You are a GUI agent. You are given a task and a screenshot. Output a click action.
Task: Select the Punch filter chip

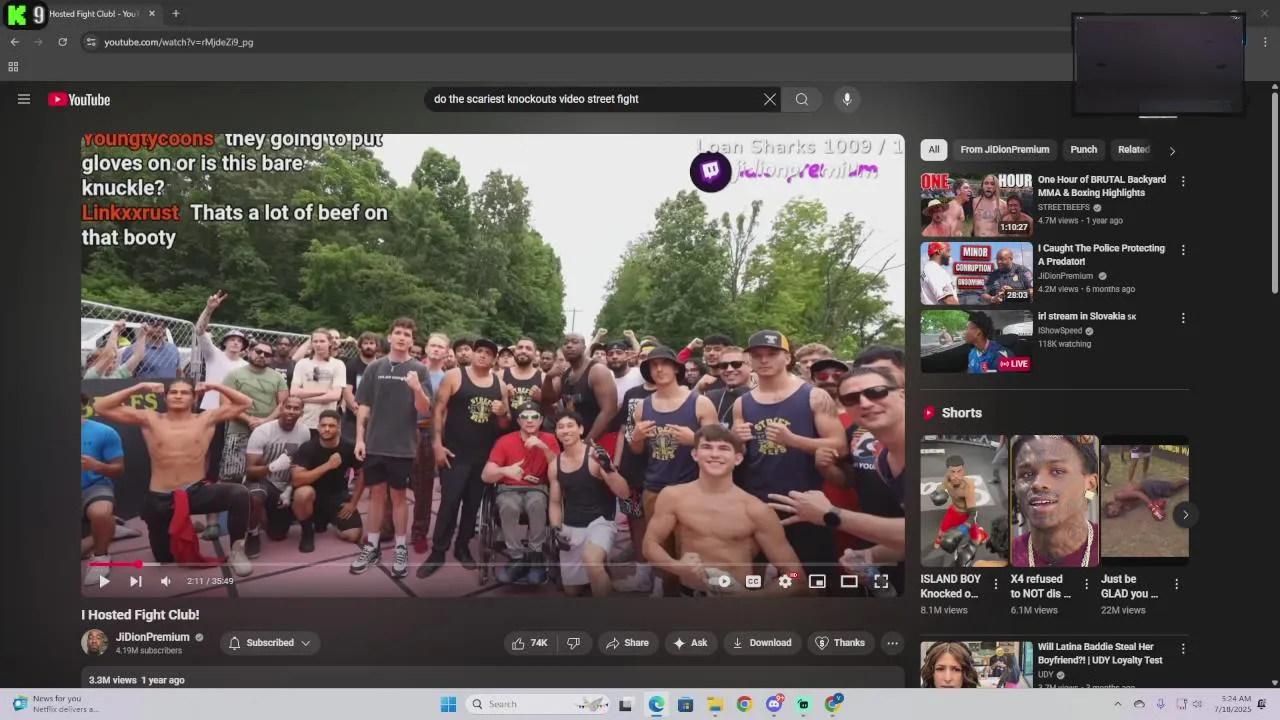pyautogui.click(x=1084, y=150)
